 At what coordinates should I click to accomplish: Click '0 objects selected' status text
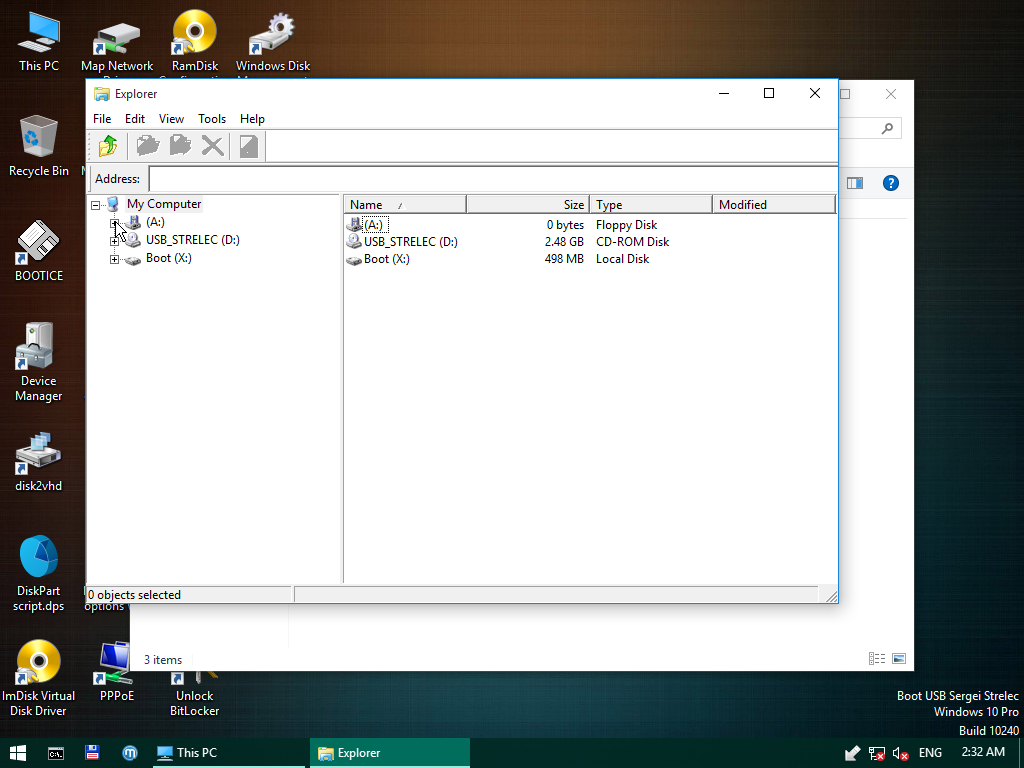(x=135, y=595)
